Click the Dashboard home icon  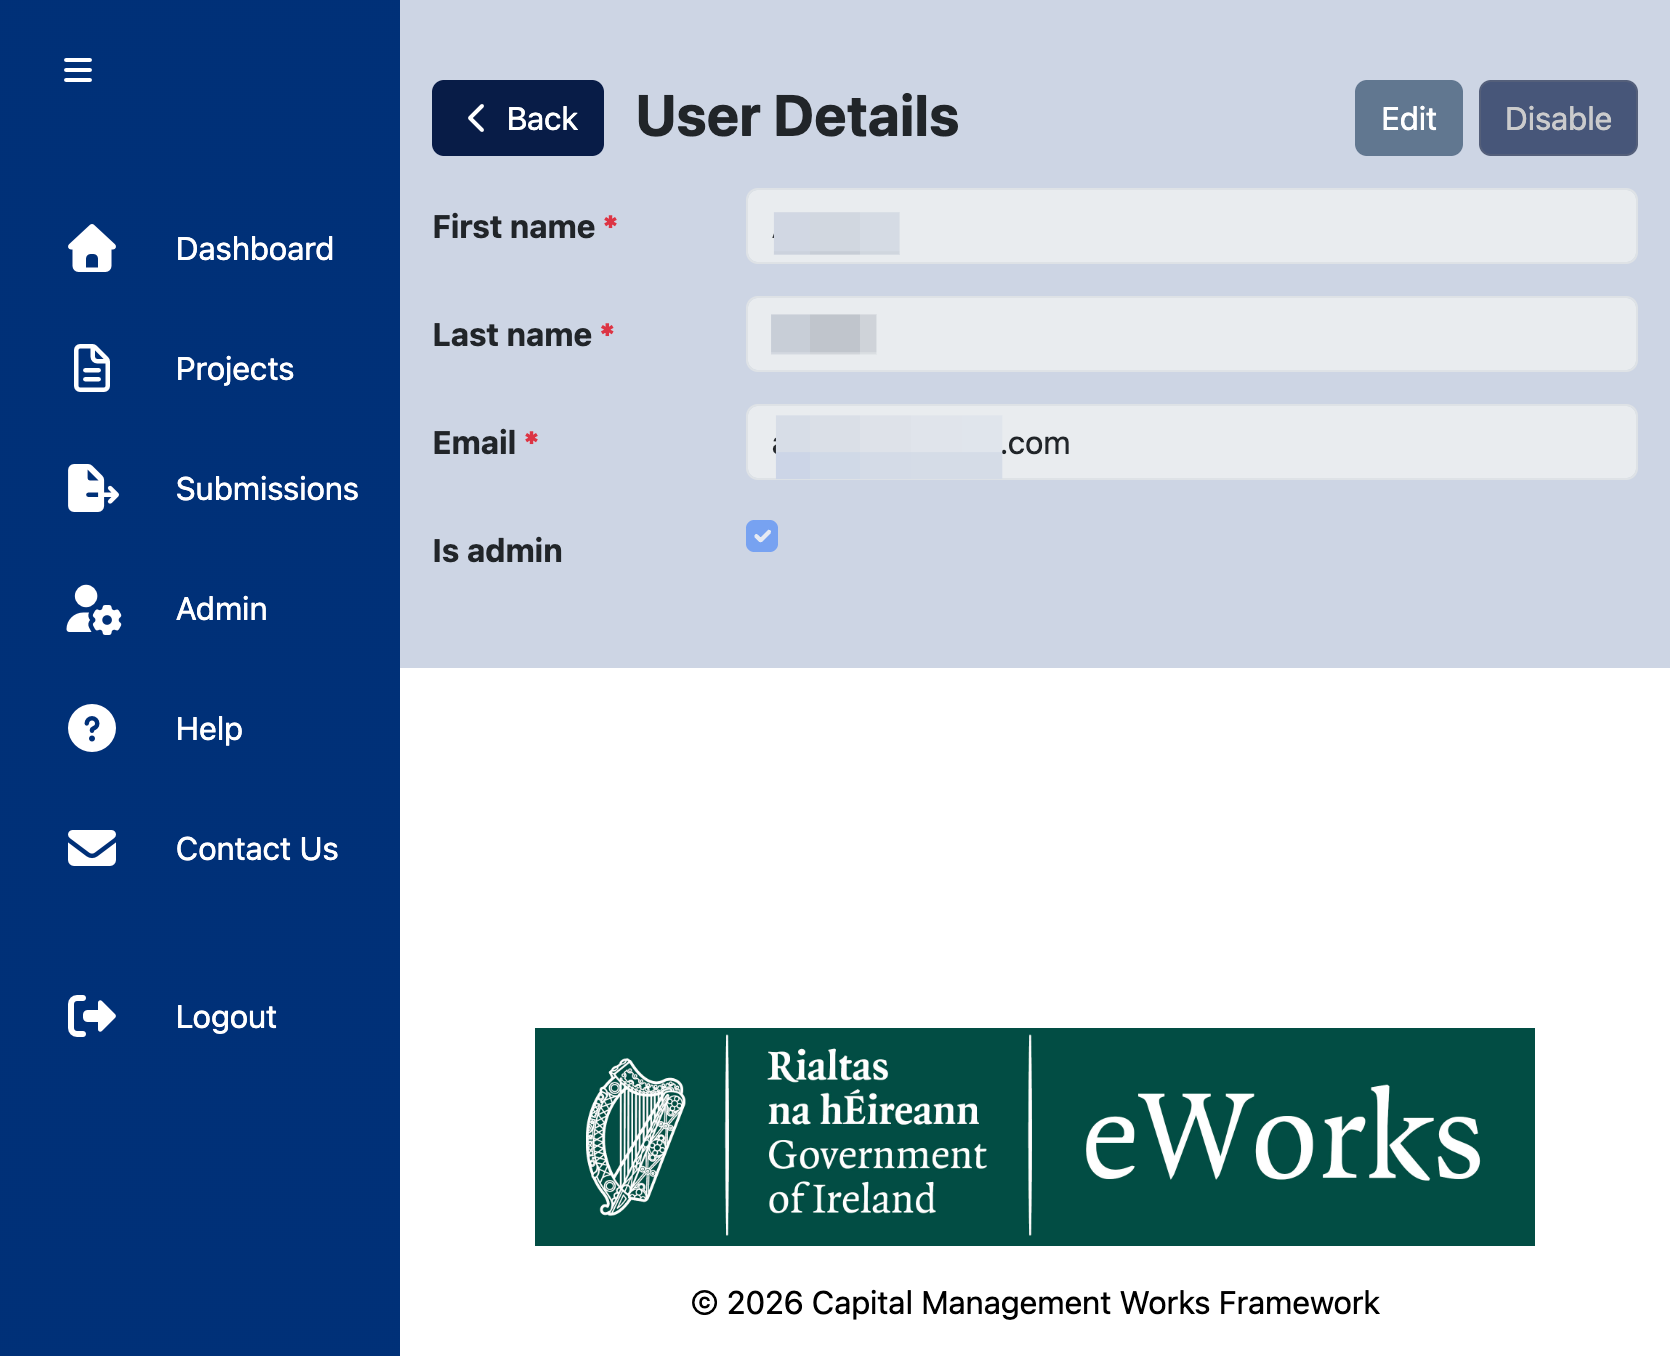click(x=92, y=248)
